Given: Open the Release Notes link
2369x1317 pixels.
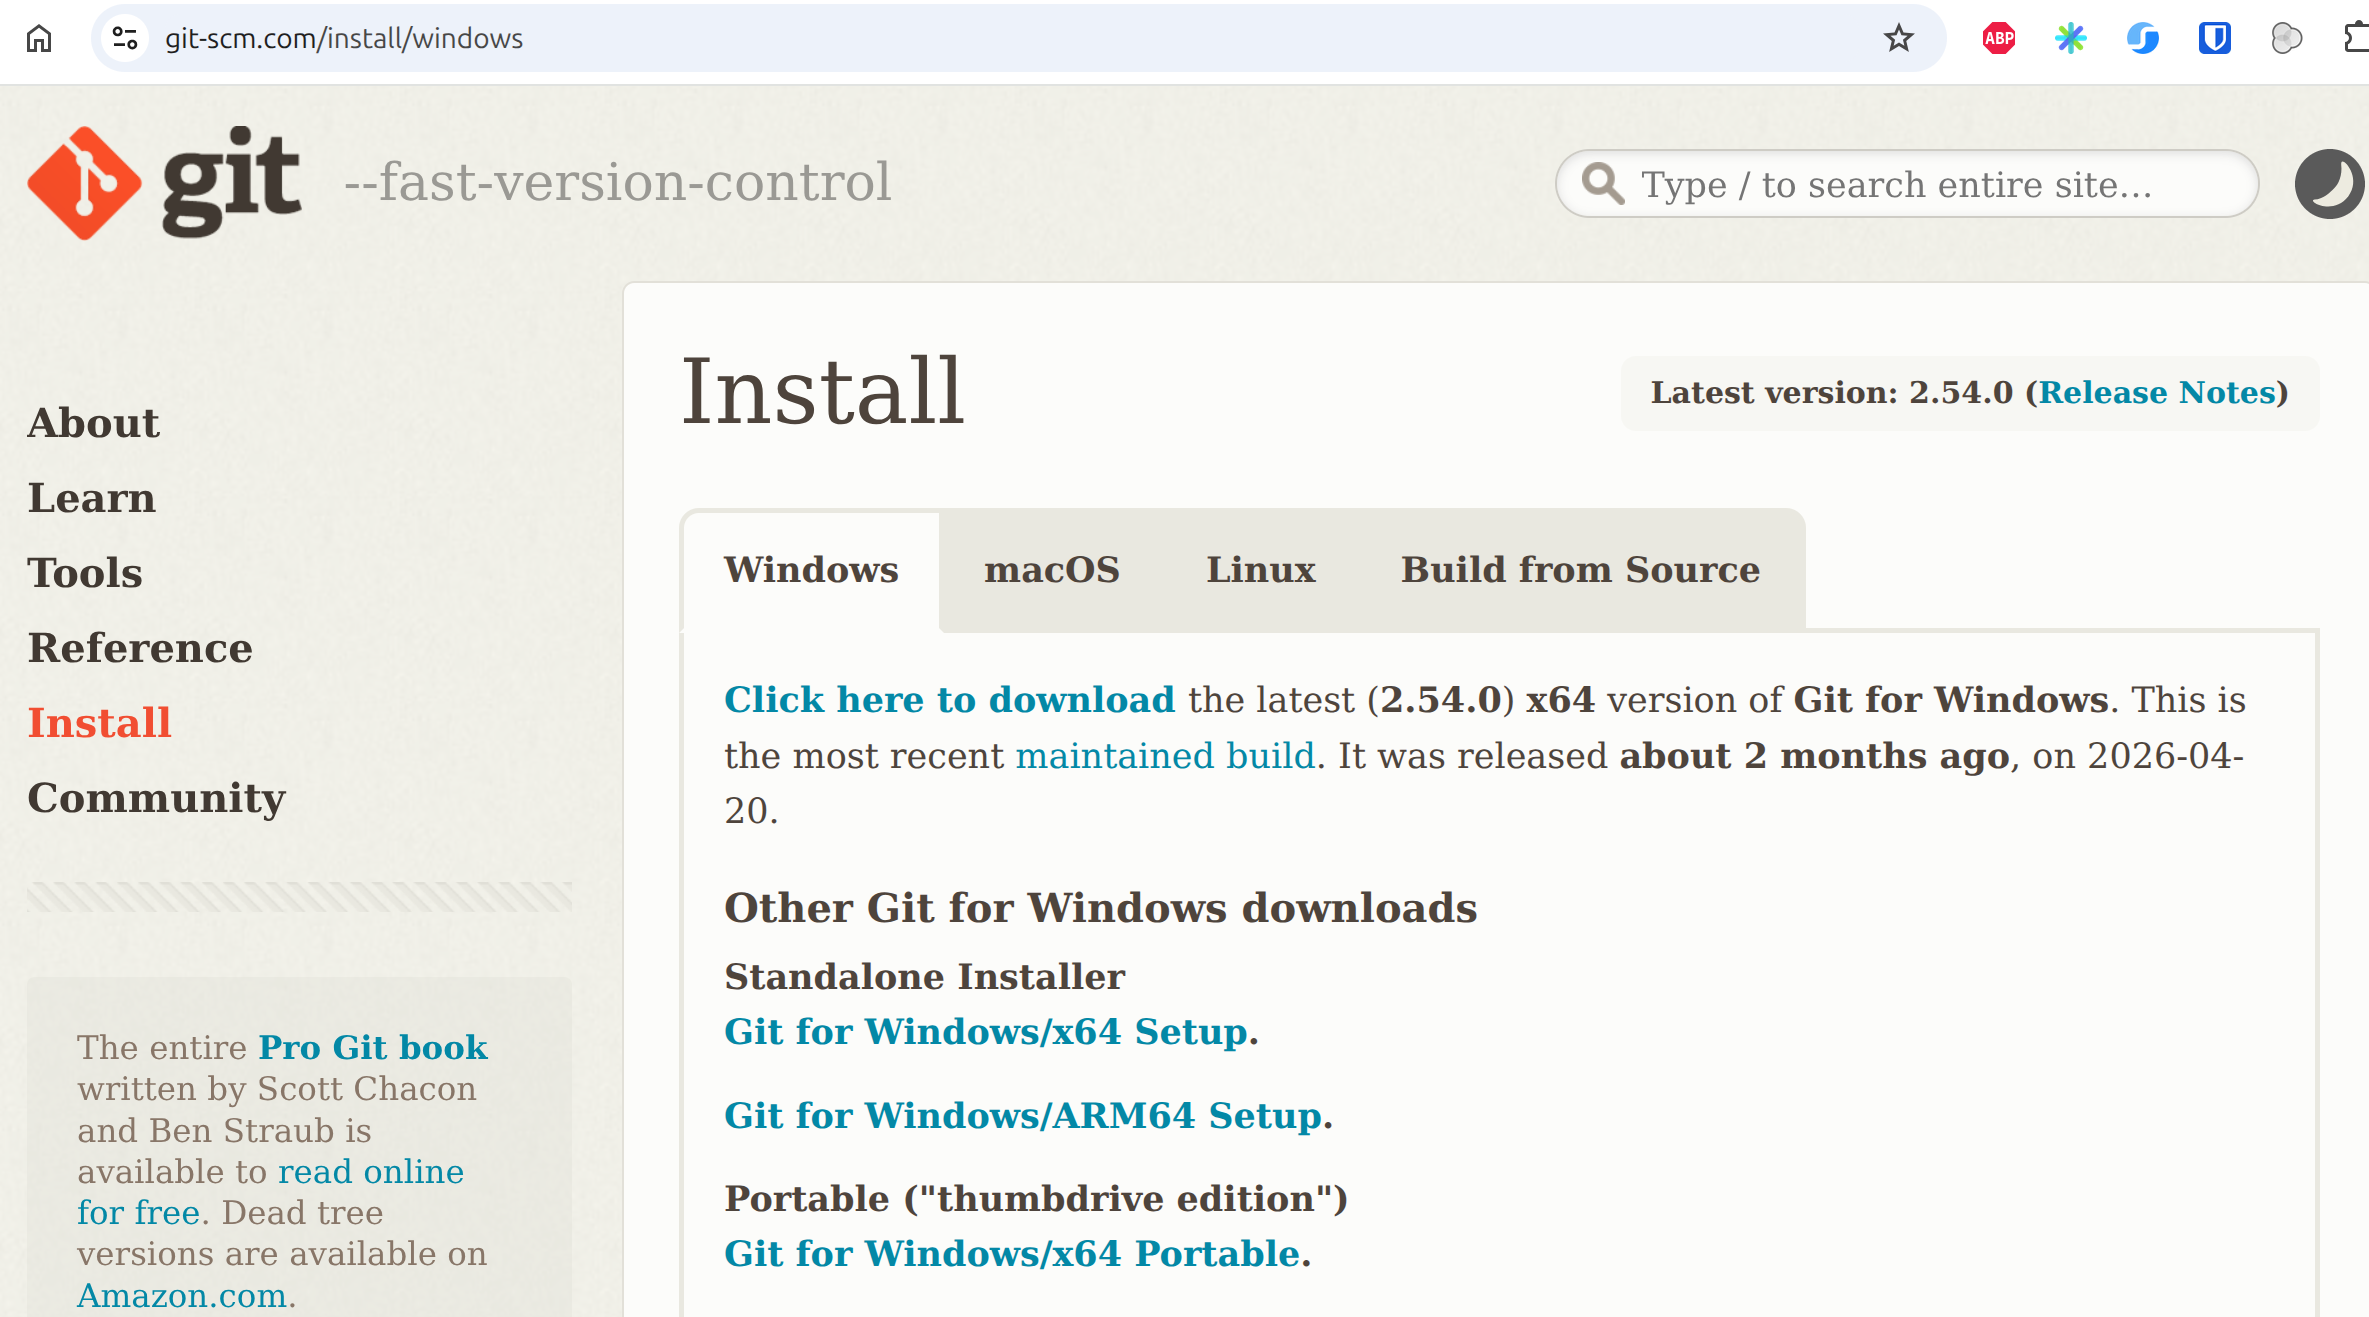Looking at the screenshot, I should click(2158, 393).
